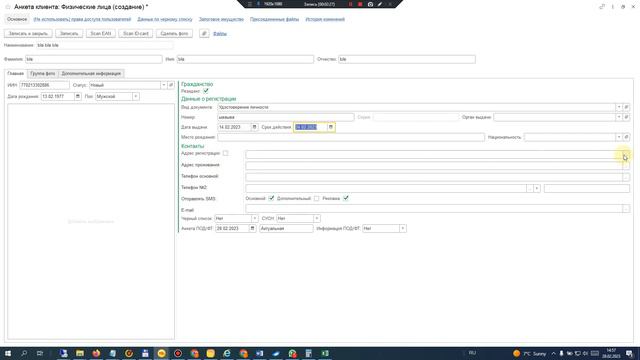Screen dimensions: 640x360
Task: Click ellipsis button of Адрес регистрации field
Action: pyautogui.click(x=626, y=154)
